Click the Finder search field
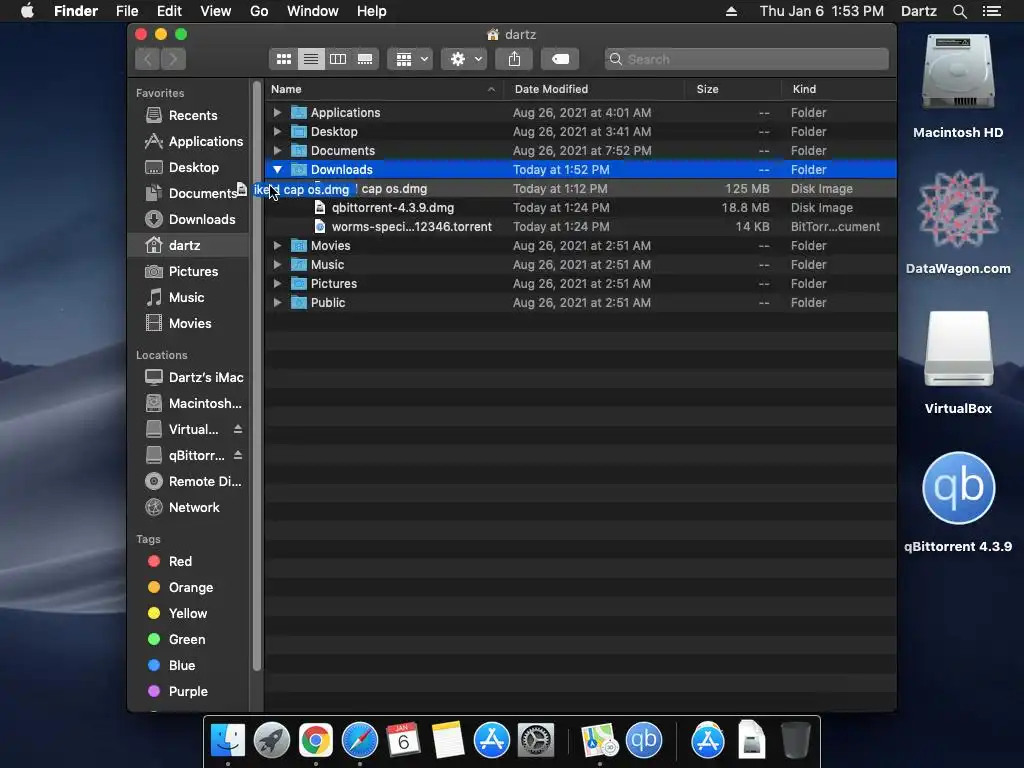 [746, 59]
